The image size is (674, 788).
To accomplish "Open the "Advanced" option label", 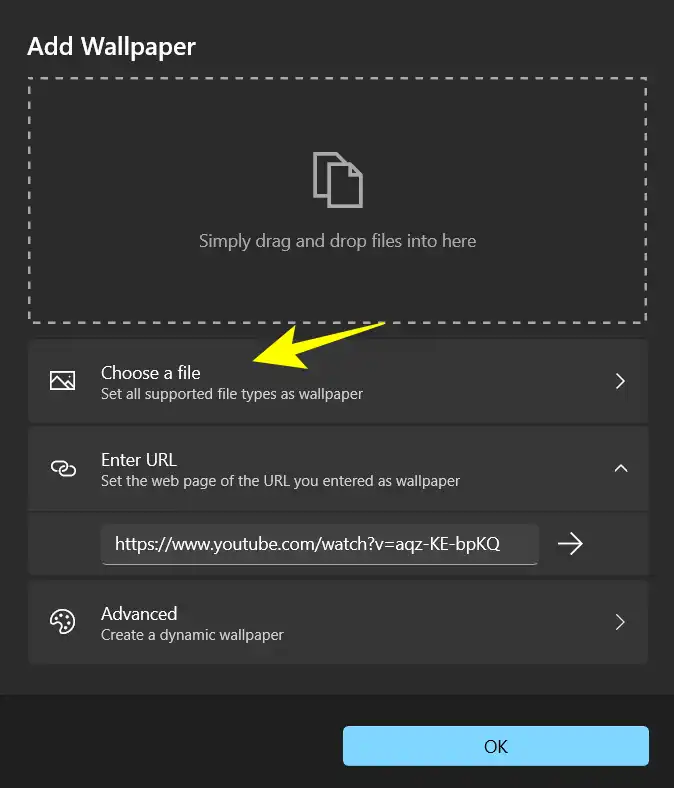I will point(139,613).
